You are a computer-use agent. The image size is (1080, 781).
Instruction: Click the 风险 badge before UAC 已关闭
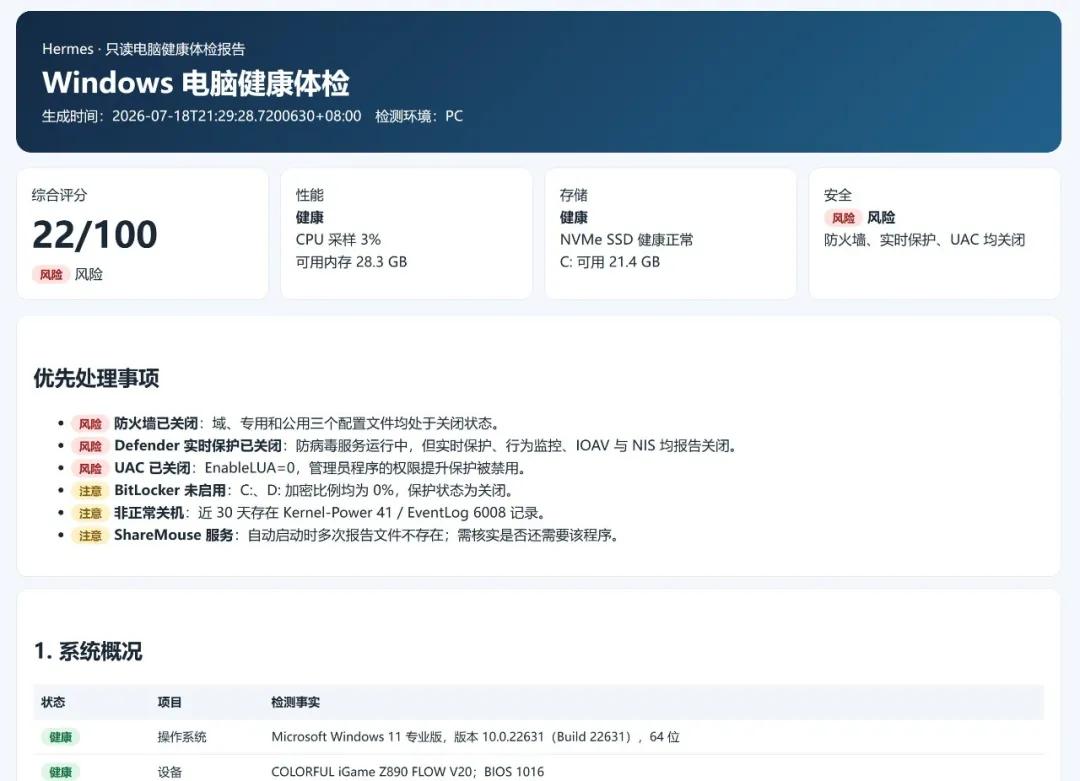point(90,468)
